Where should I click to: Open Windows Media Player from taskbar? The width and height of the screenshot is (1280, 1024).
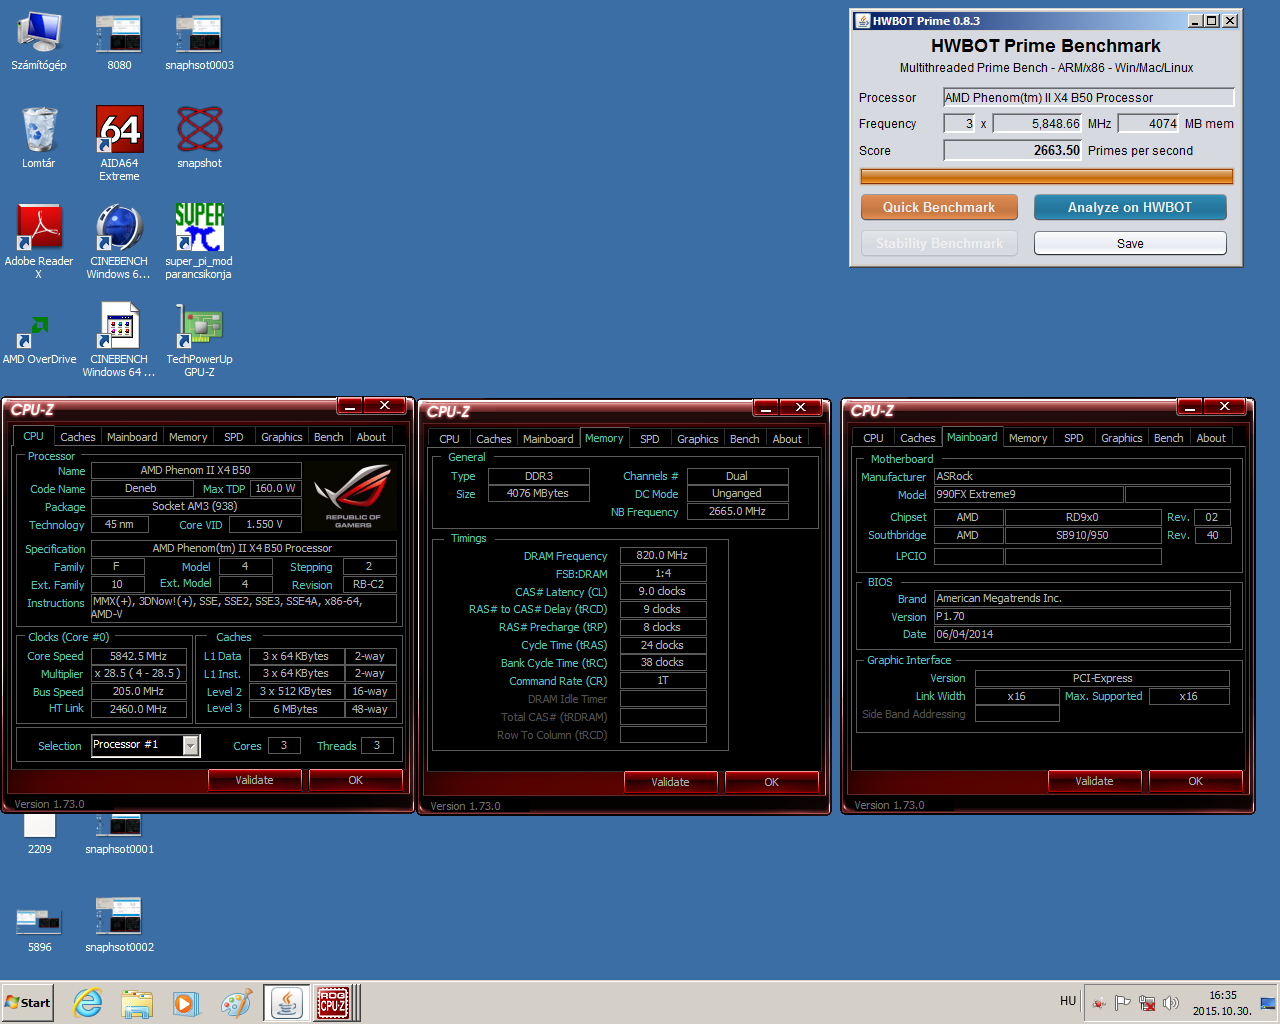pos(186,1003)
